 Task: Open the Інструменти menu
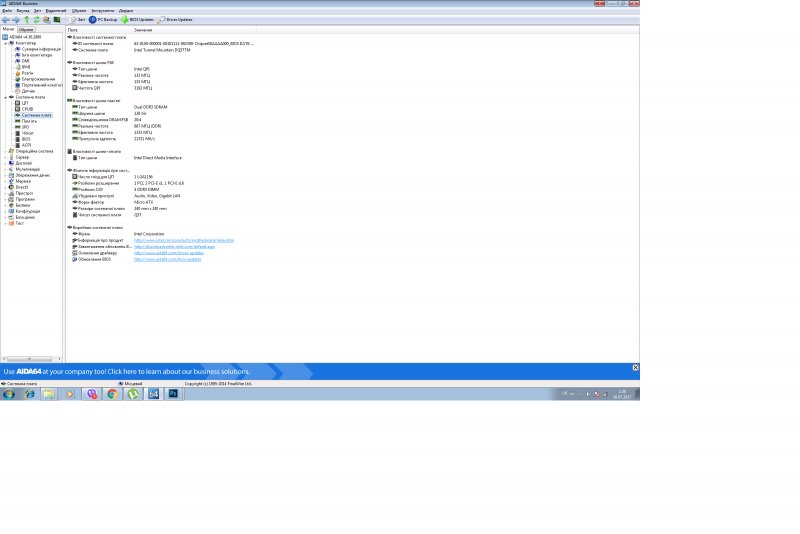pyautogui.click(x=102, y=10)
